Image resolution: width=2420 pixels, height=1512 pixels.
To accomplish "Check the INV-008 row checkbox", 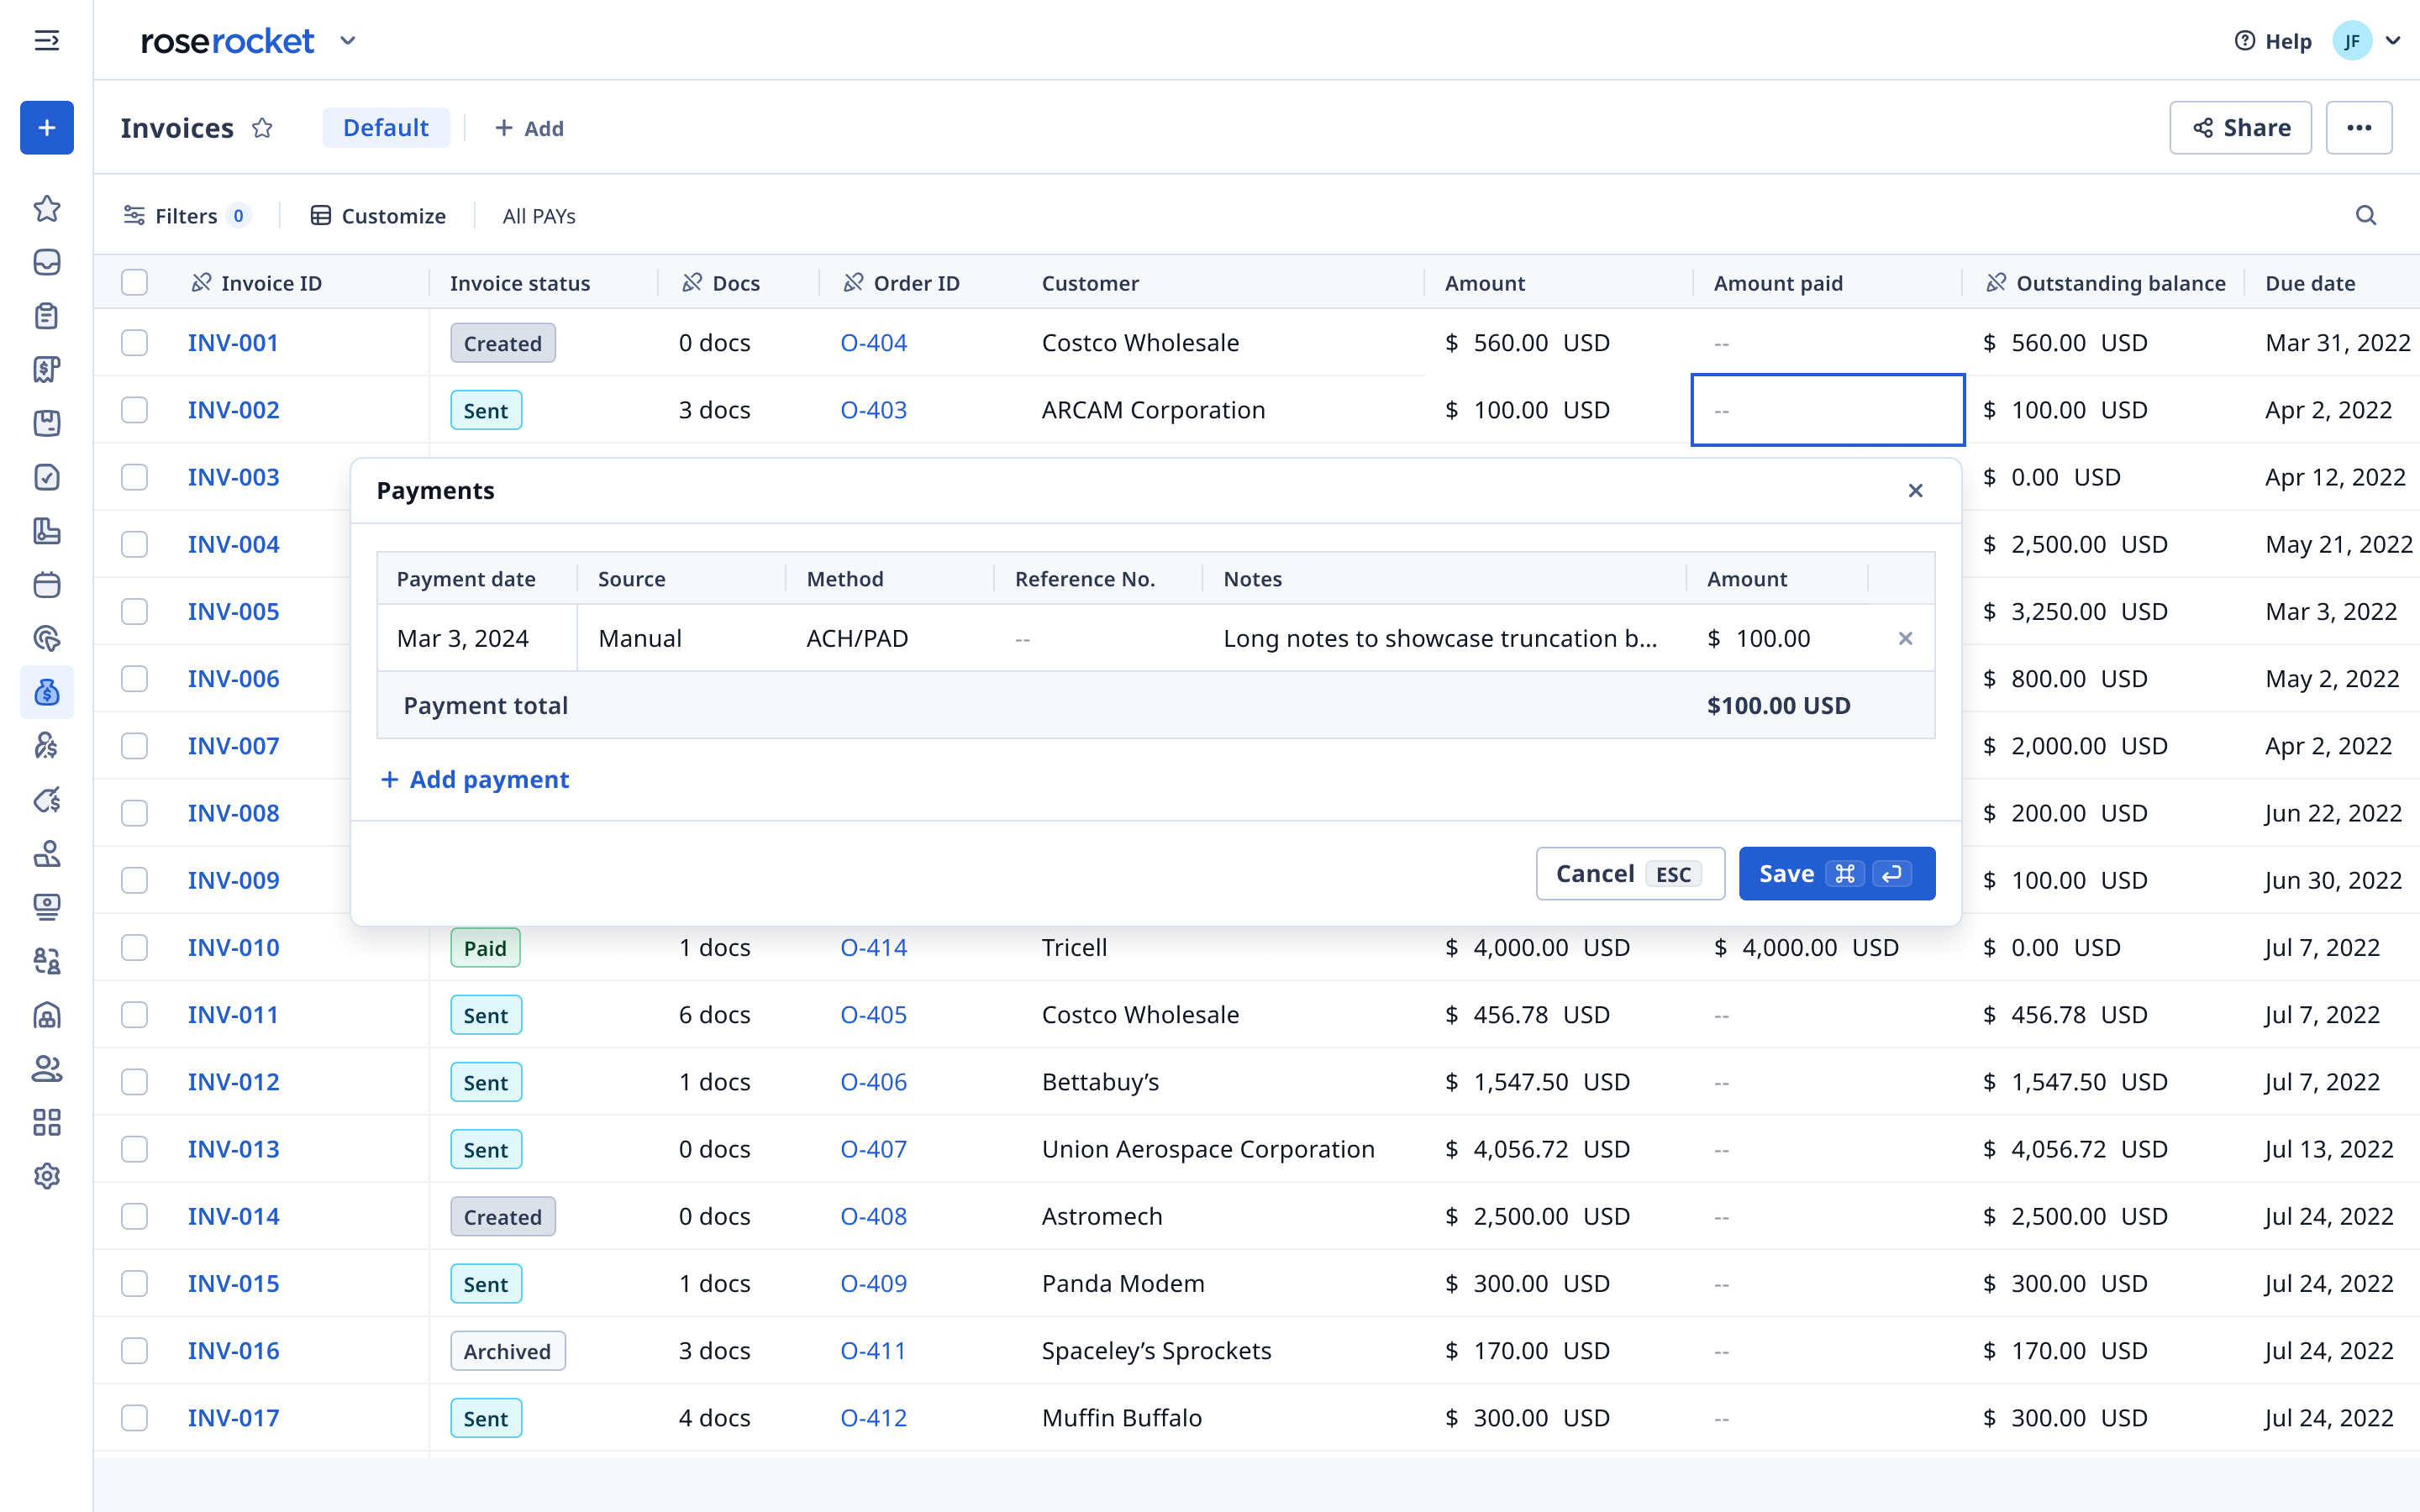I will click(x=134, y=813).
